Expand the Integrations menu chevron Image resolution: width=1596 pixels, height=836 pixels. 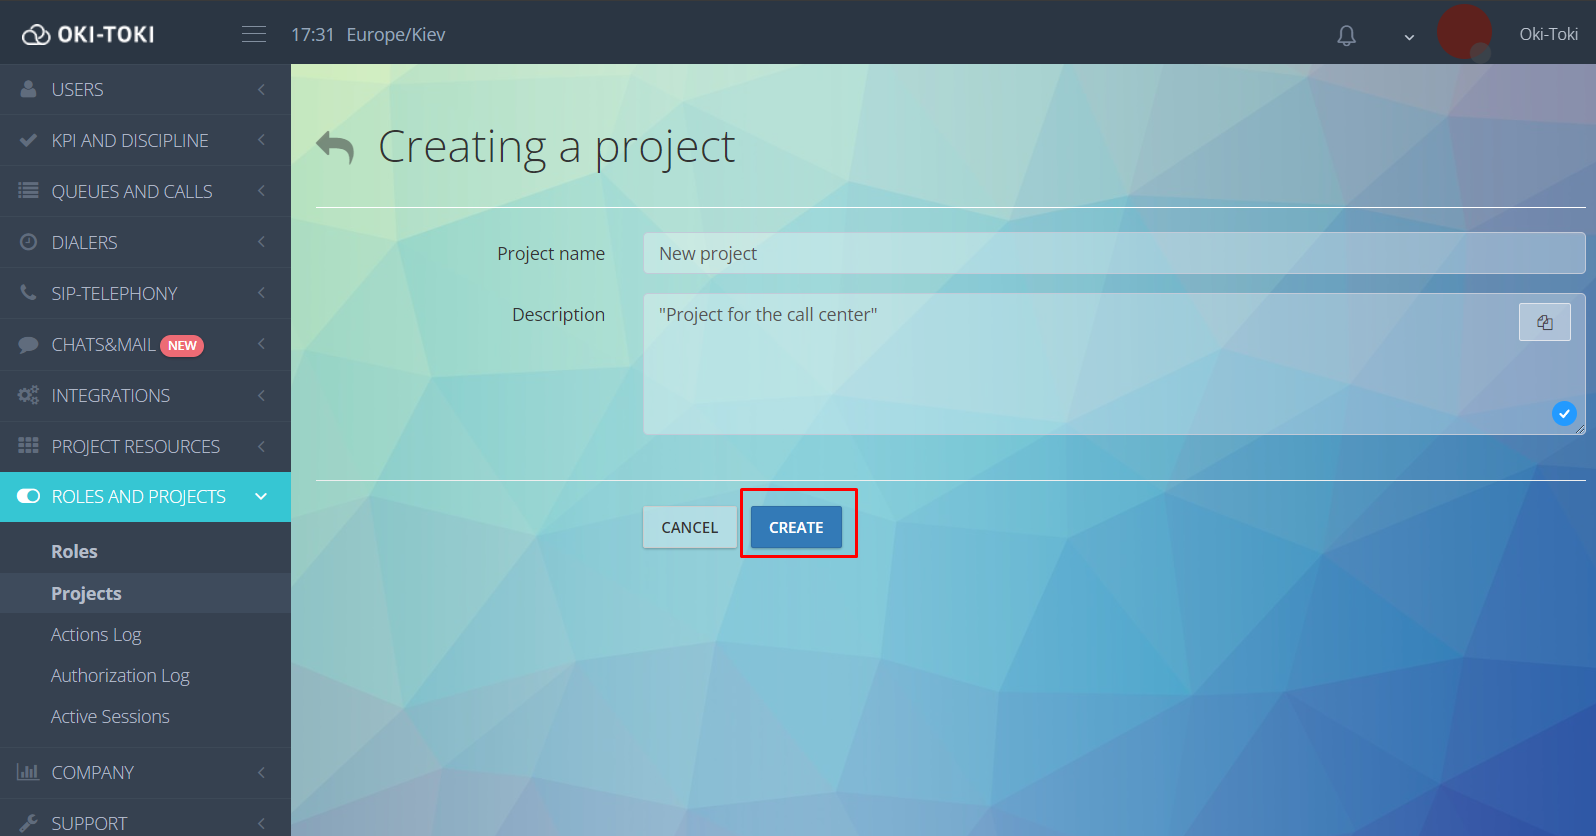[261, 395]
